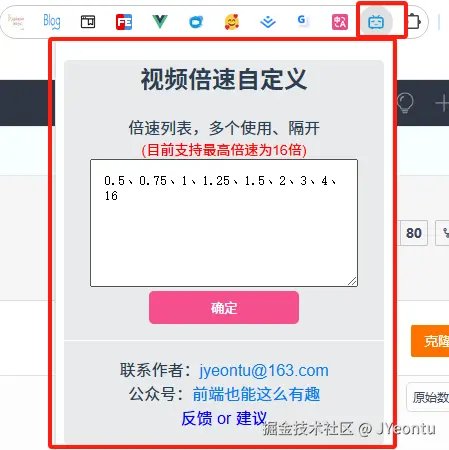Click the browser window screenshot extension icon
This screenshot has height=450, width=449.
coord(88,22)
